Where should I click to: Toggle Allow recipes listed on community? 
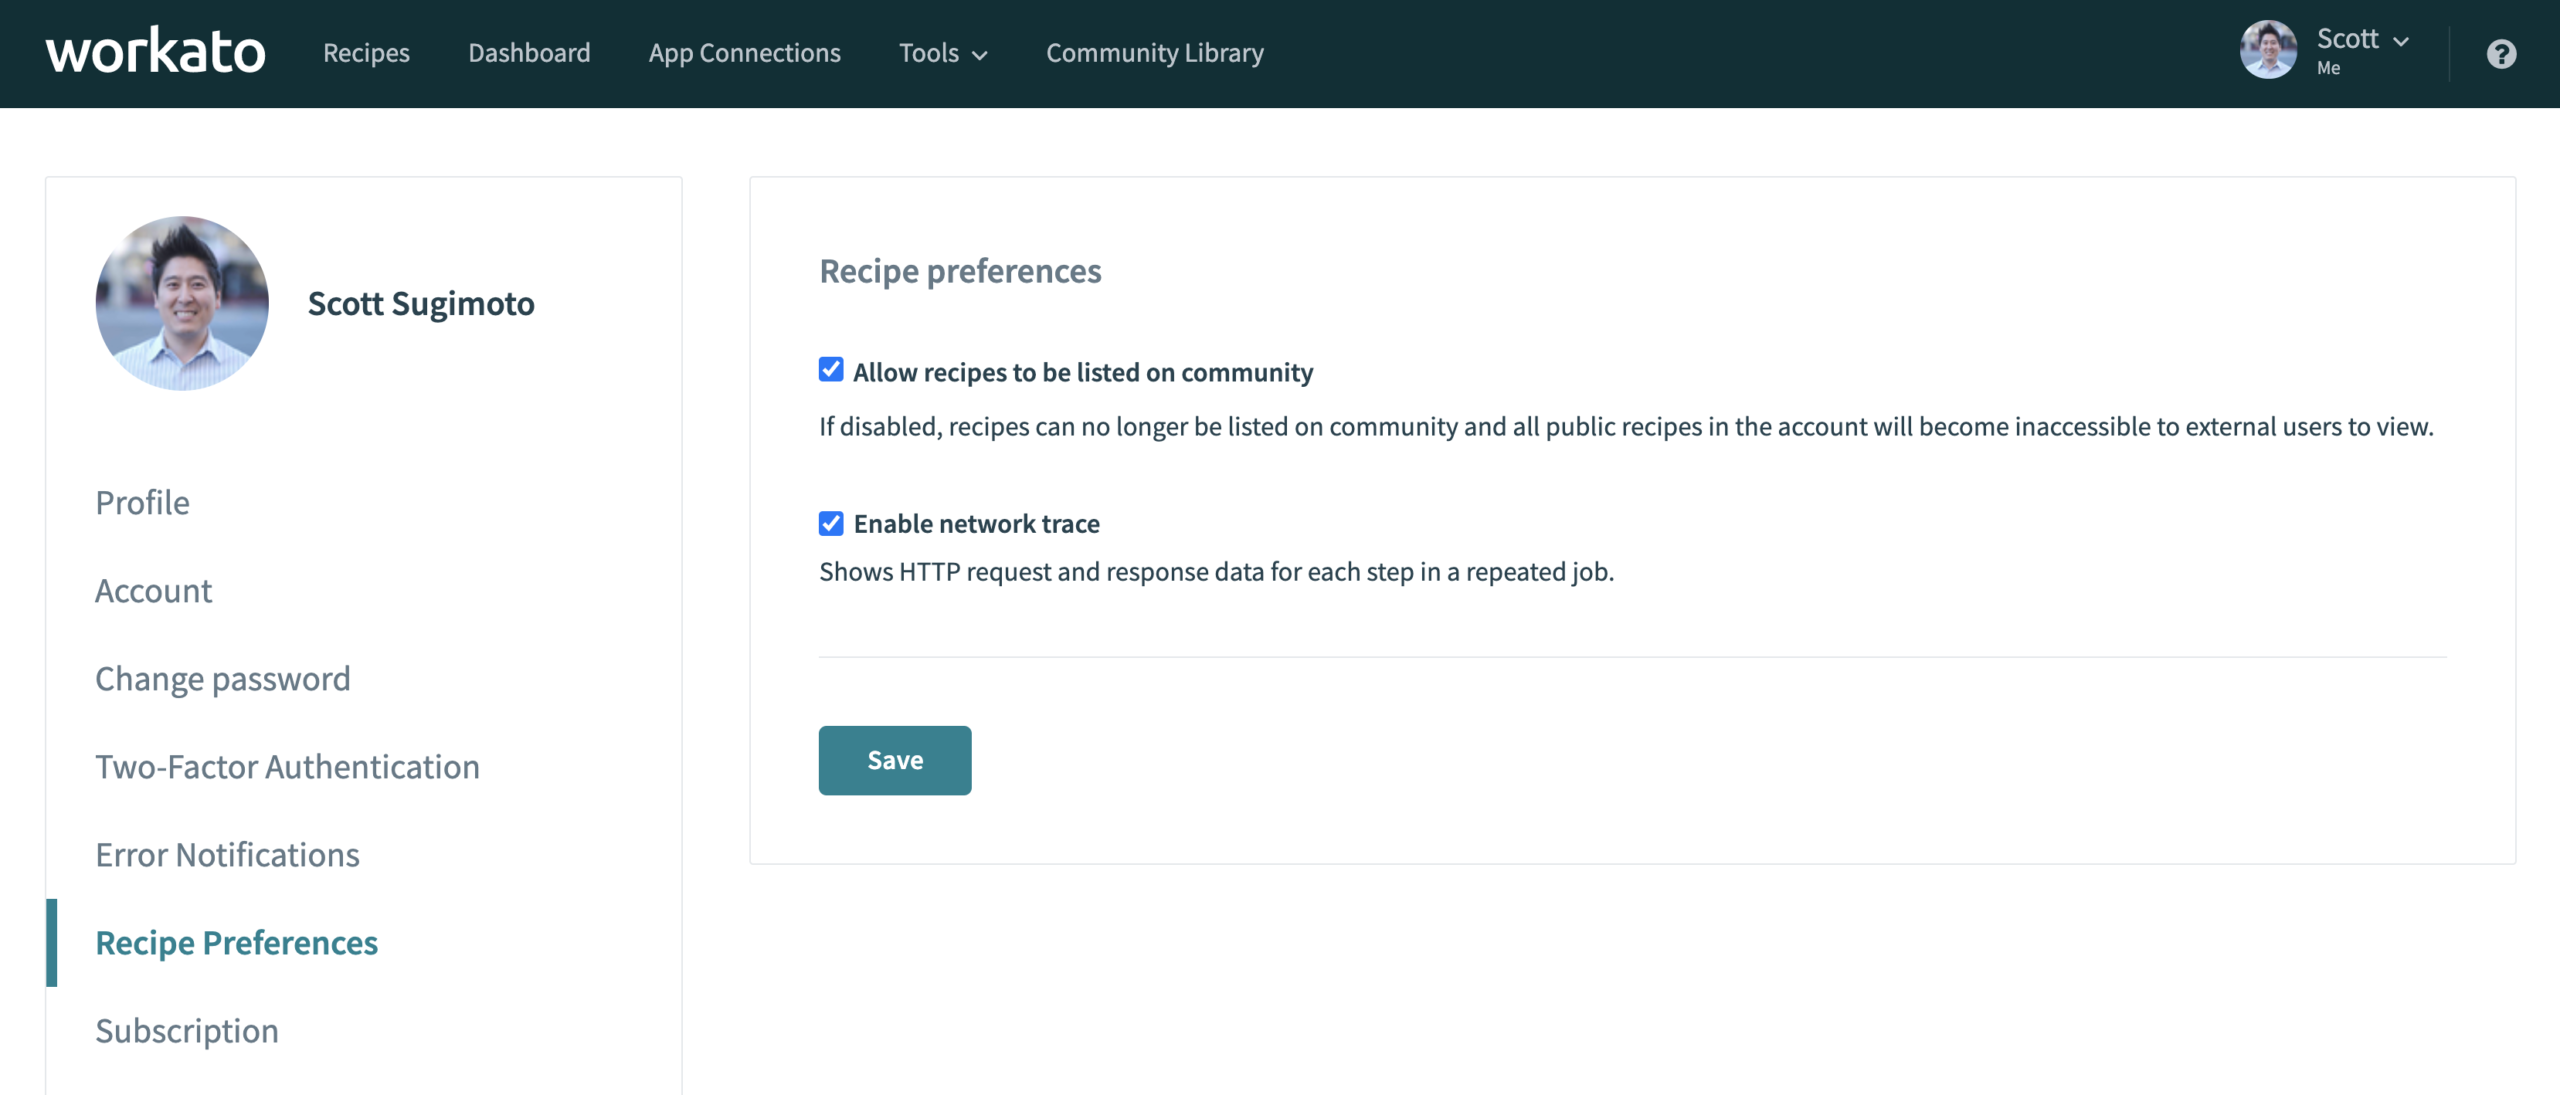829,369
